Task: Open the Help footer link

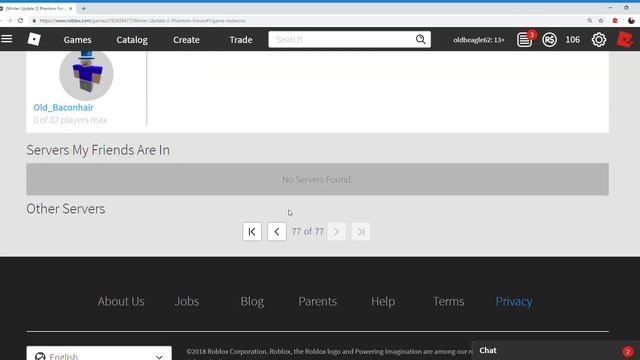Action: (383, 301)
